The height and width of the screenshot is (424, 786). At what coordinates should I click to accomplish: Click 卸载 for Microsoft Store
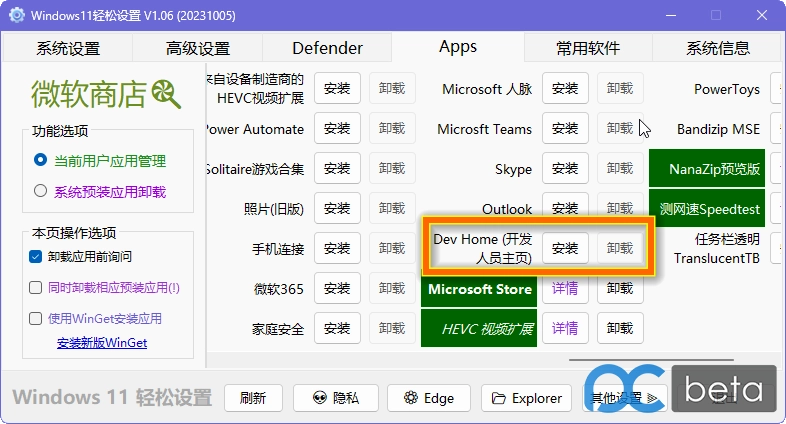coord(620,288)
